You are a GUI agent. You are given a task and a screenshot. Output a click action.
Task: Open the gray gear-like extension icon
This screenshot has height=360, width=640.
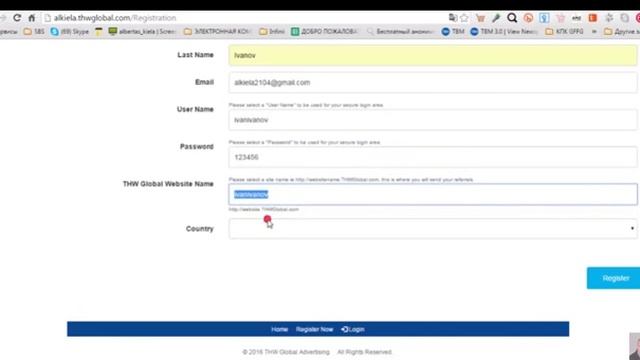(x=609, y=18)
